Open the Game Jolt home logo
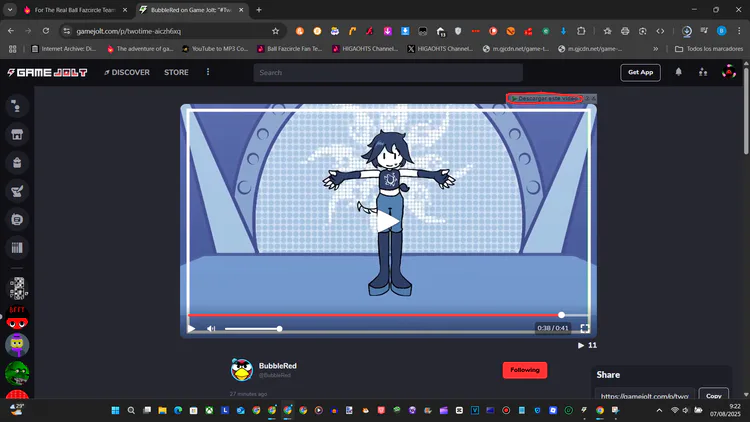The image size is (750, 422). [x=47, y=73]
